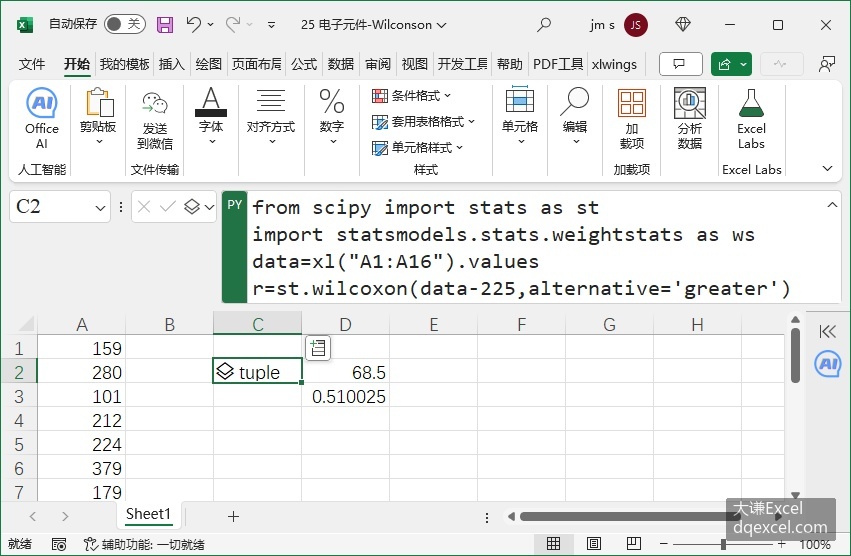Open the search magnifier in the title bar

[x=544, y=24]
